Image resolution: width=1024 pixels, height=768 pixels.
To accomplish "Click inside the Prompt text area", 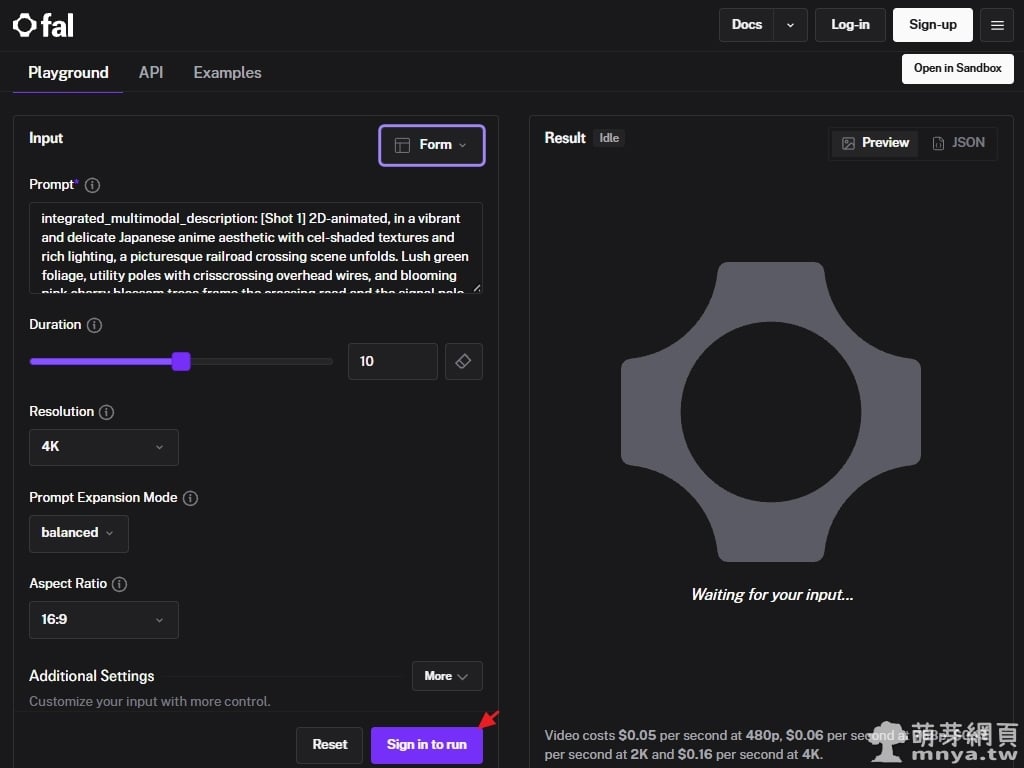I will point(255,248).
